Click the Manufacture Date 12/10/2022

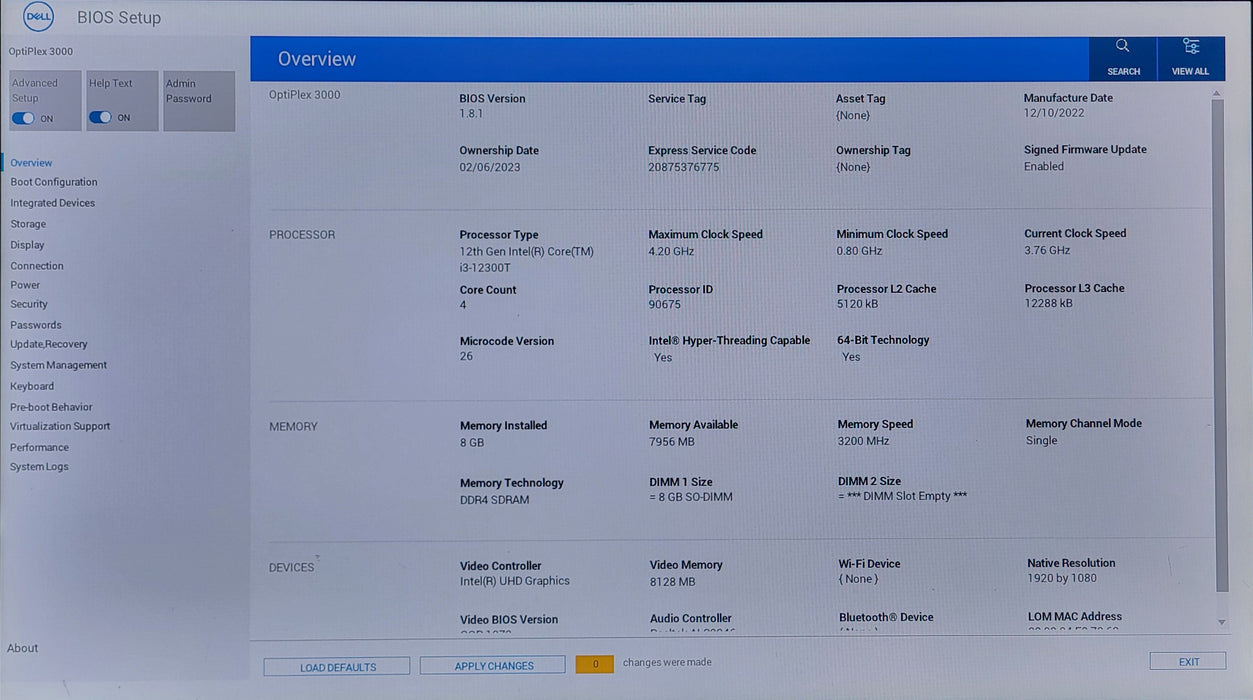[1054, 113]
